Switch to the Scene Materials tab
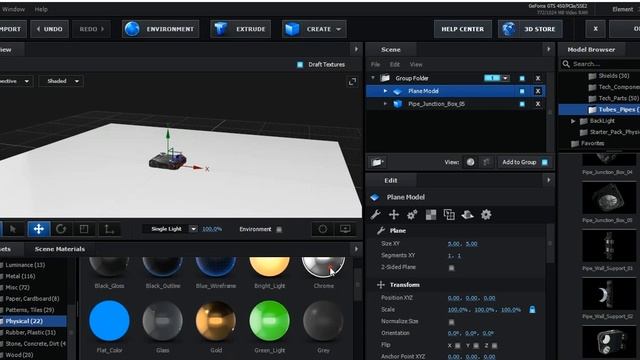 click(60, 249)
